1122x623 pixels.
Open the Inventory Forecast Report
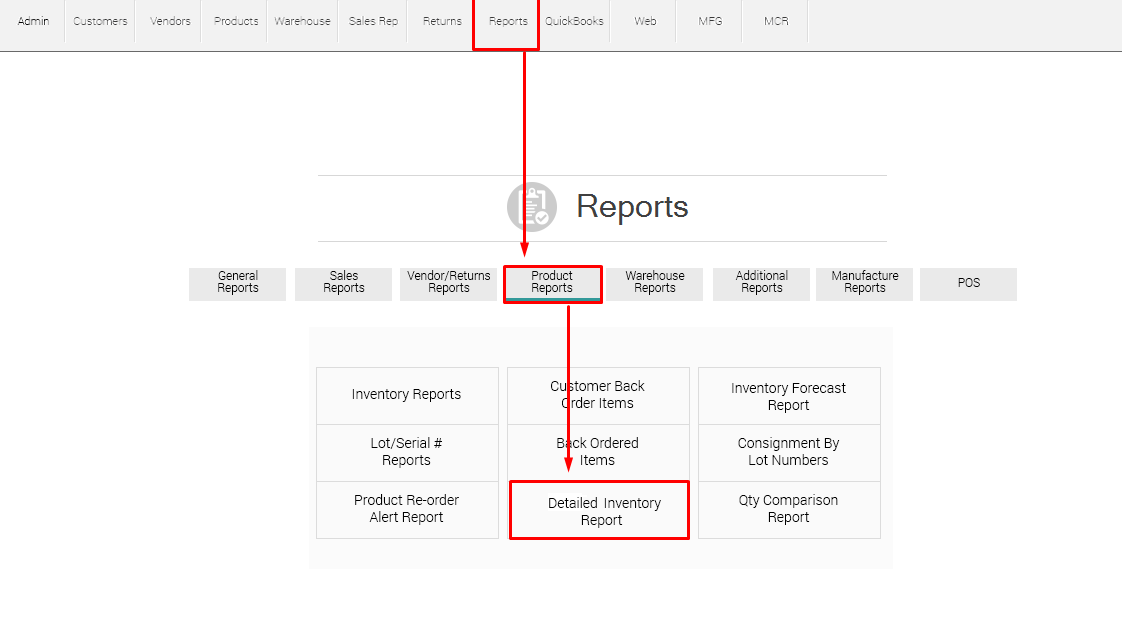[789, 396]
